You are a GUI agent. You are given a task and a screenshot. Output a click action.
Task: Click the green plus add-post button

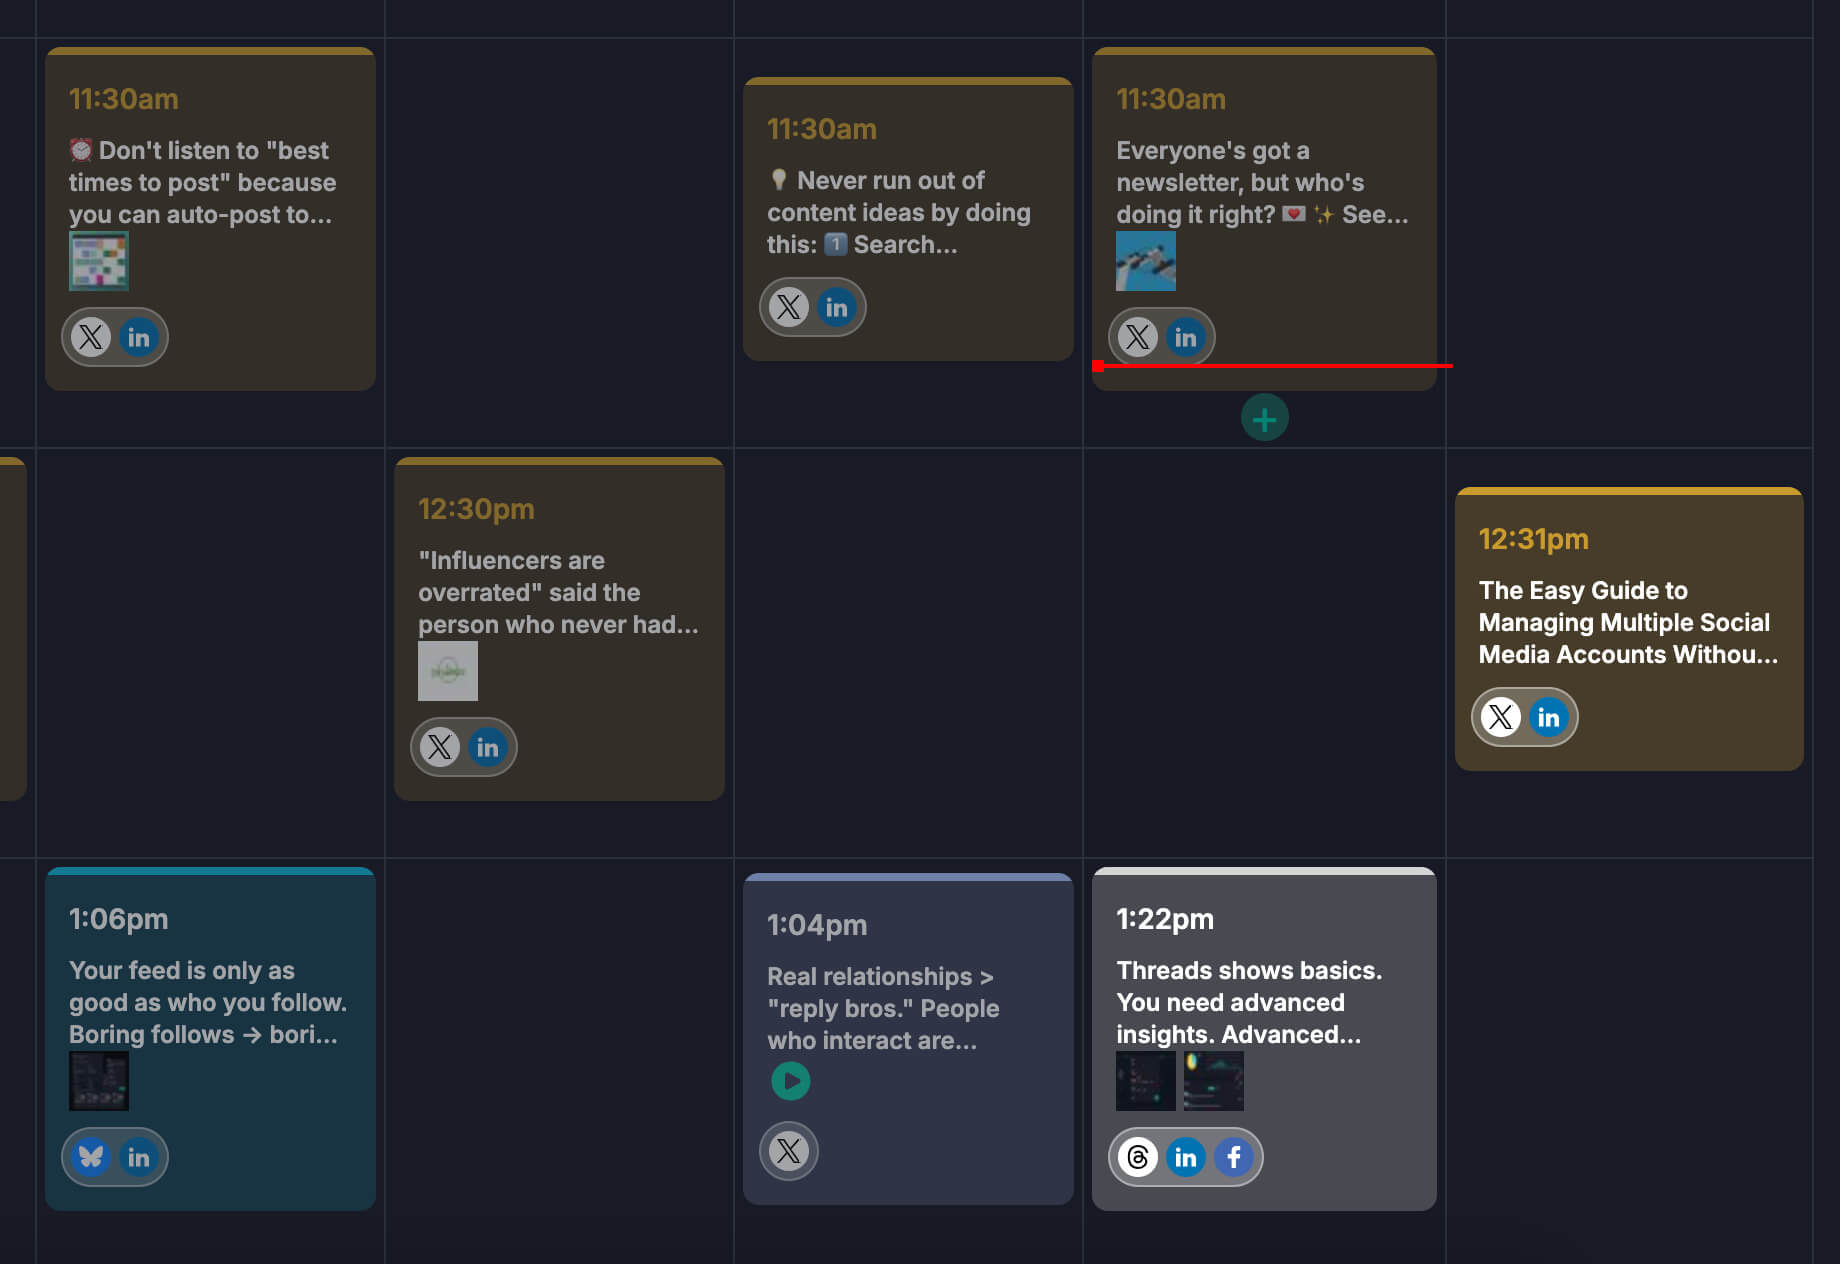click(1264, 418)
